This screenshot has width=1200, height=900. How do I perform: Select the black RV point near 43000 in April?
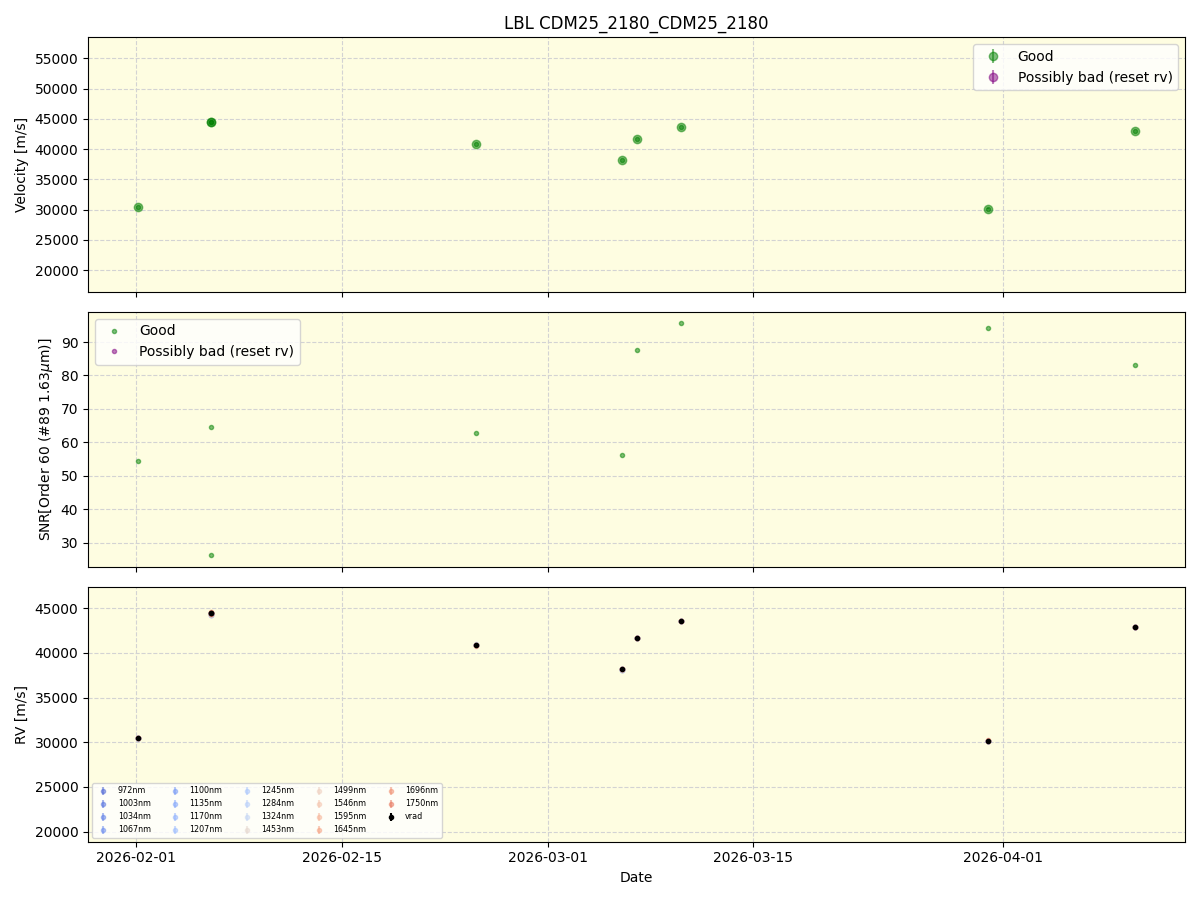pos(1135,627)
